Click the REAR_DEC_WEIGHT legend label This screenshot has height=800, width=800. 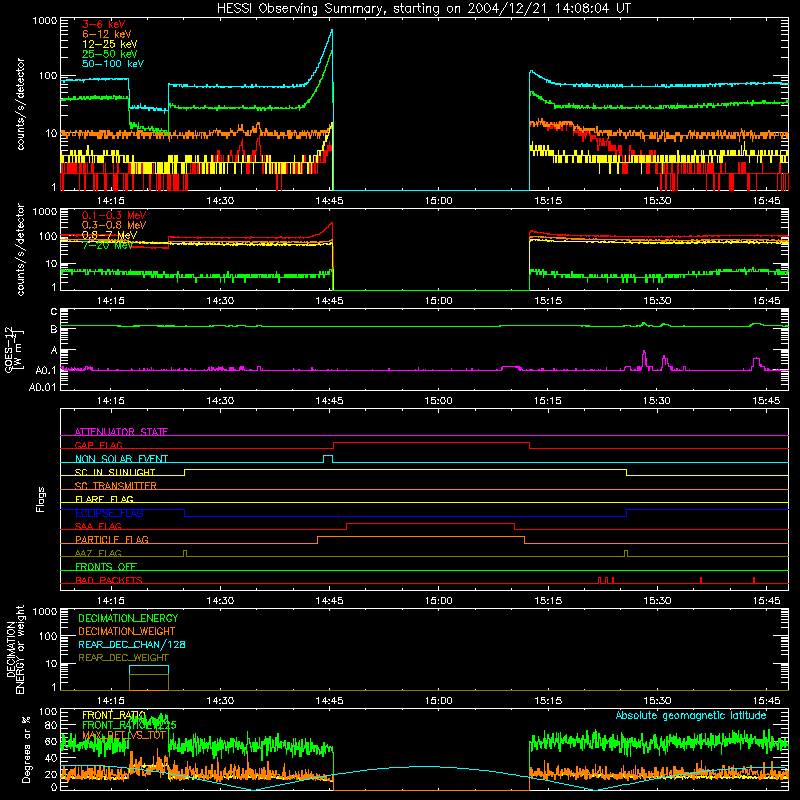click(x=123, y=658)
